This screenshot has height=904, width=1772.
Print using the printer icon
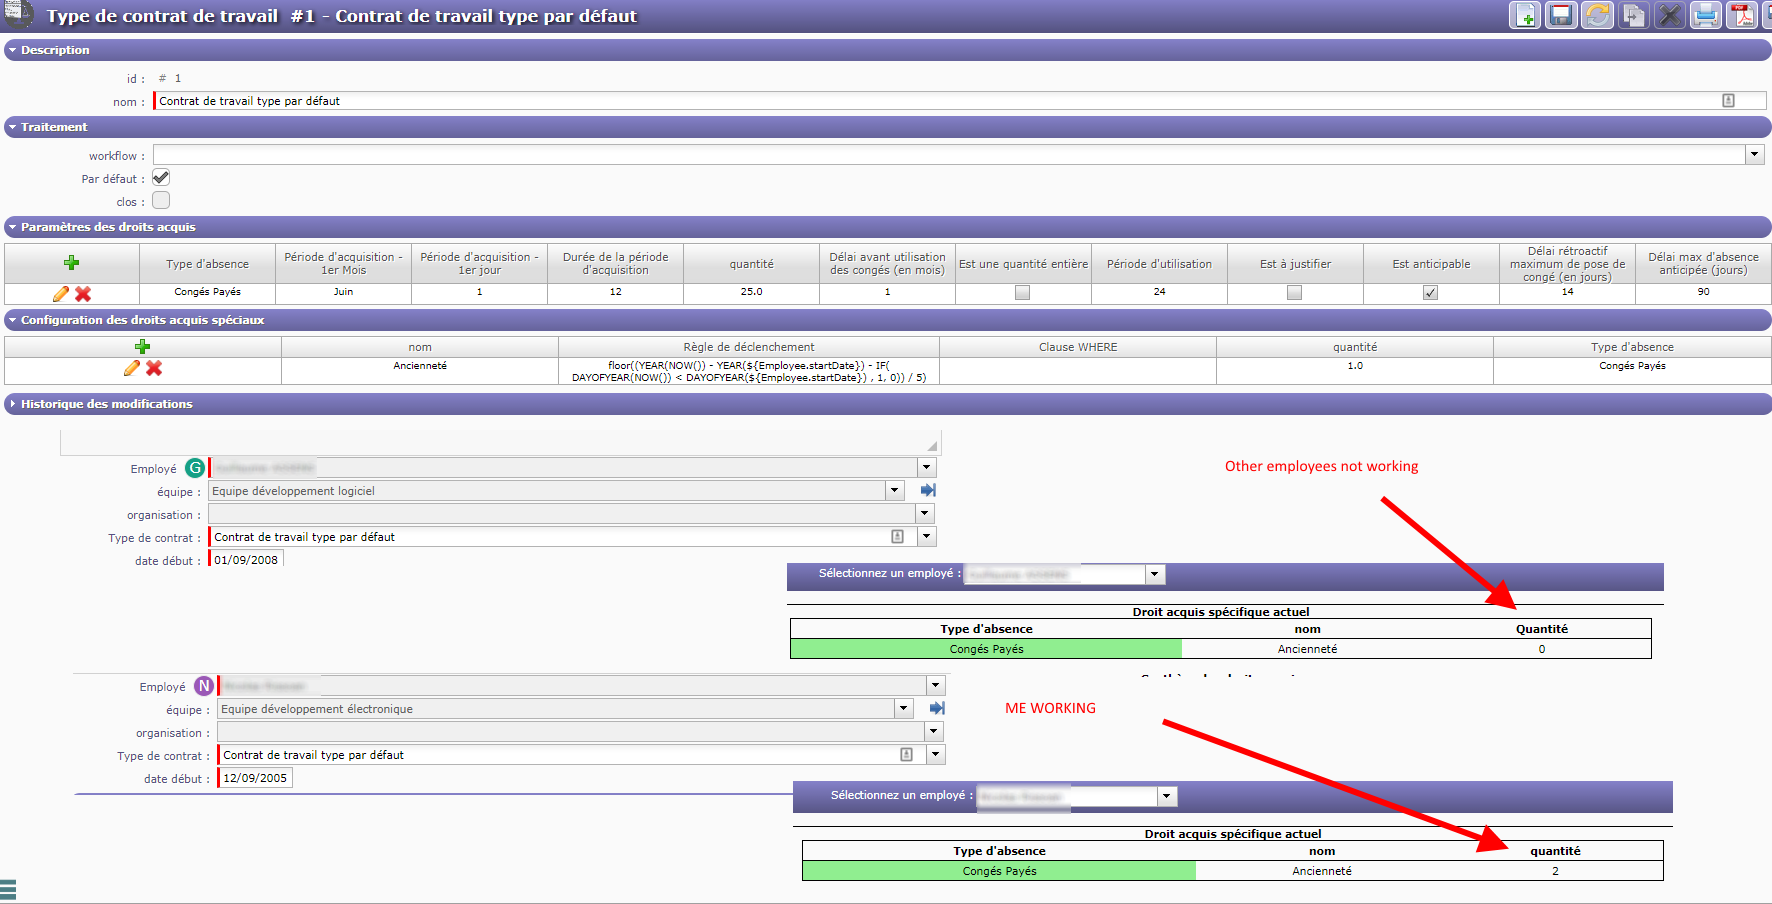click(x=1706, y=16)
